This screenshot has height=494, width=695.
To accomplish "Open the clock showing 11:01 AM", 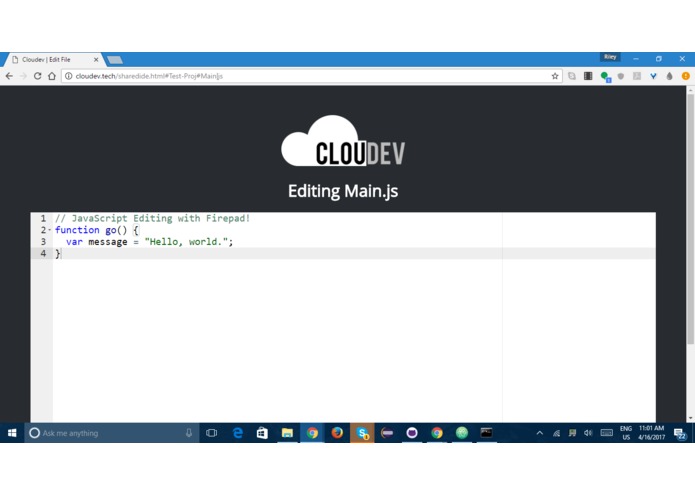I will click(652, 433).
